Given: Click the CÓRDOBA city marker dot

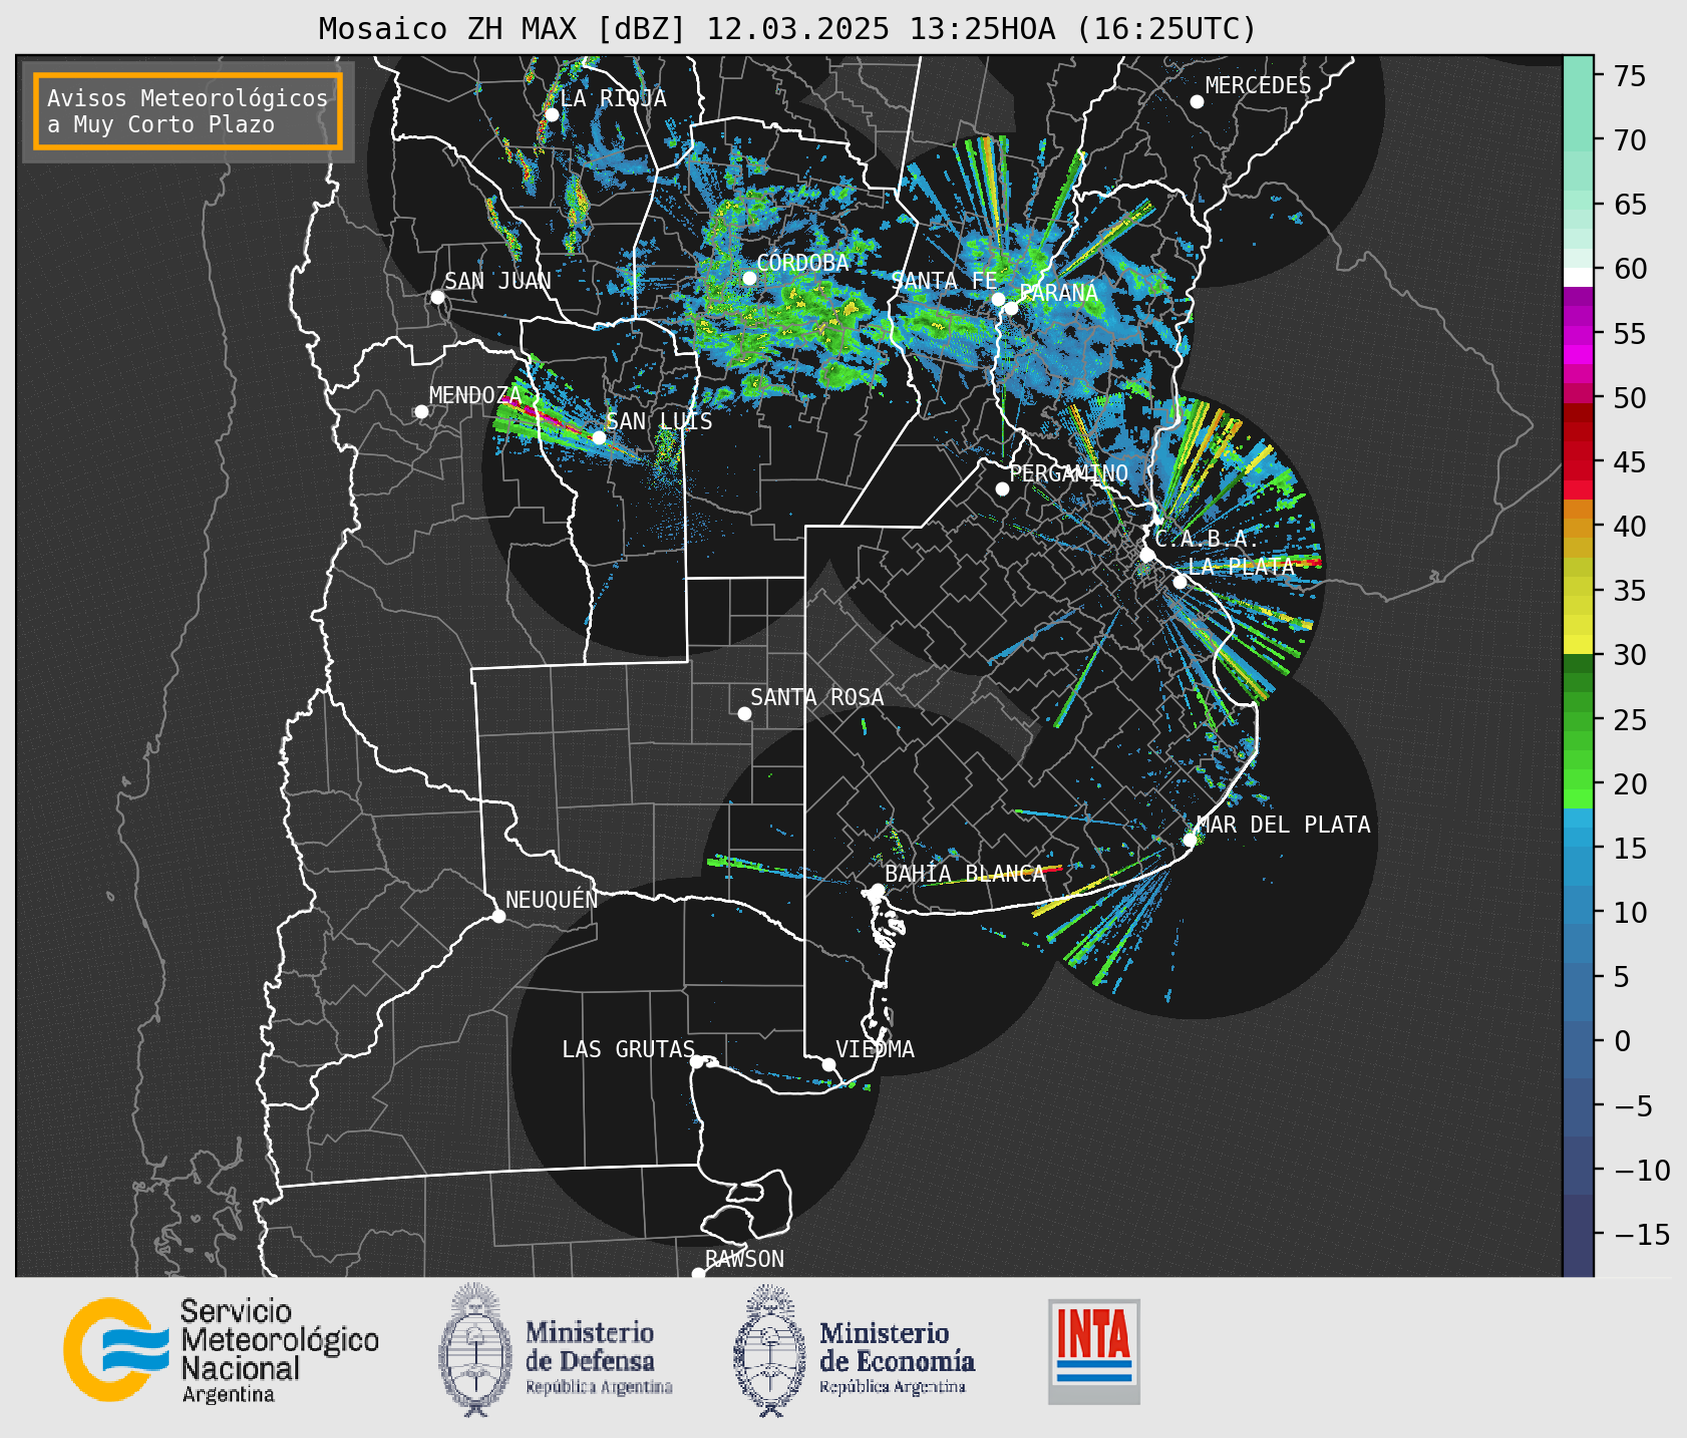Looking at the screenshot, I should tap(749, 278).
